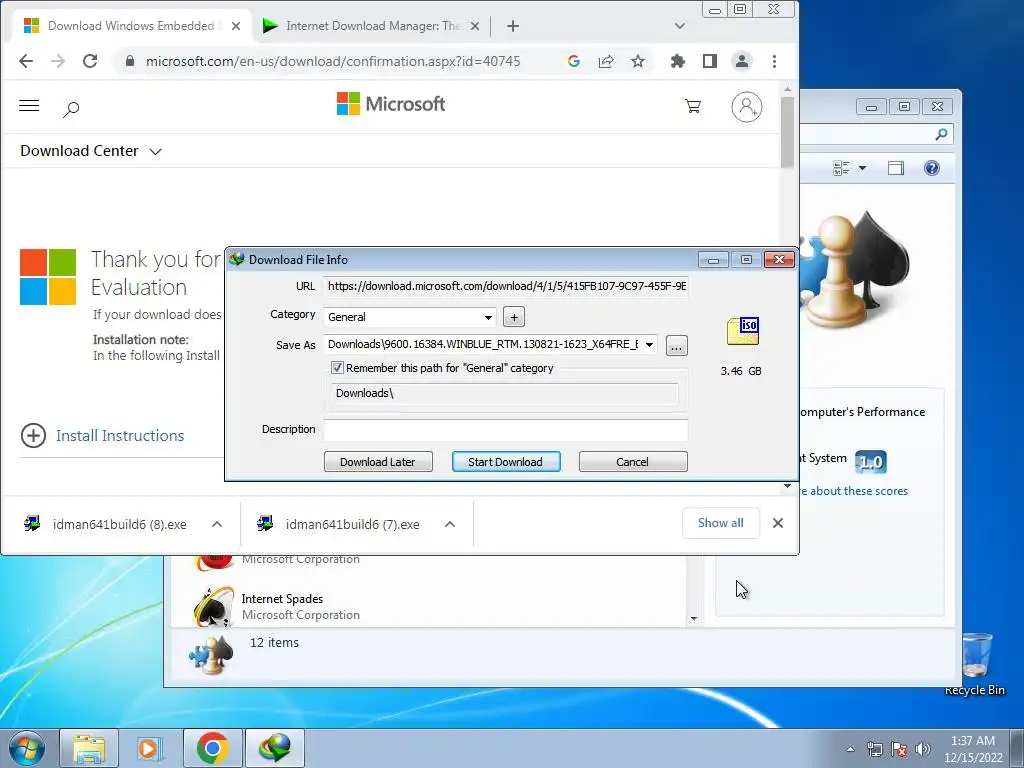Open a new Chrome tab
The height and width of the screenshot is (768, 1024).
(x=513, y=26)
